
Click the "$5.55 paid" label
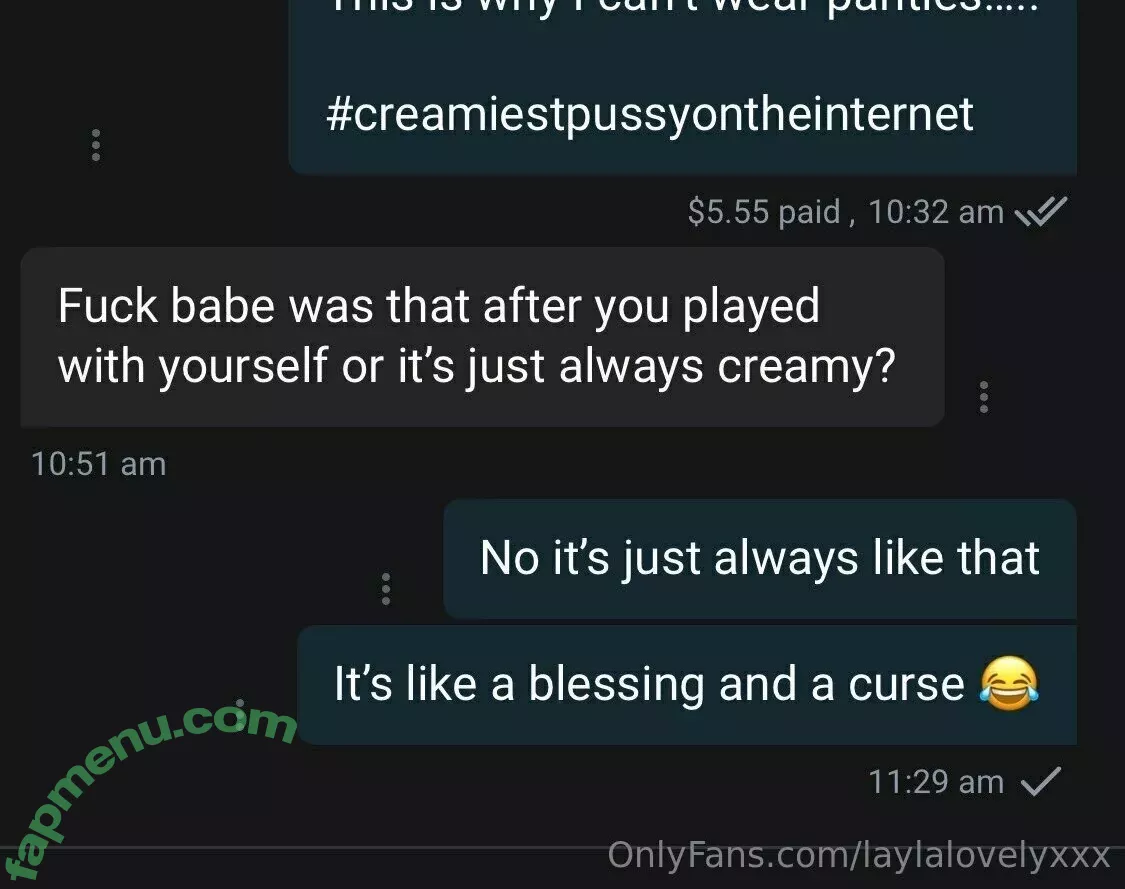(763, 212)
